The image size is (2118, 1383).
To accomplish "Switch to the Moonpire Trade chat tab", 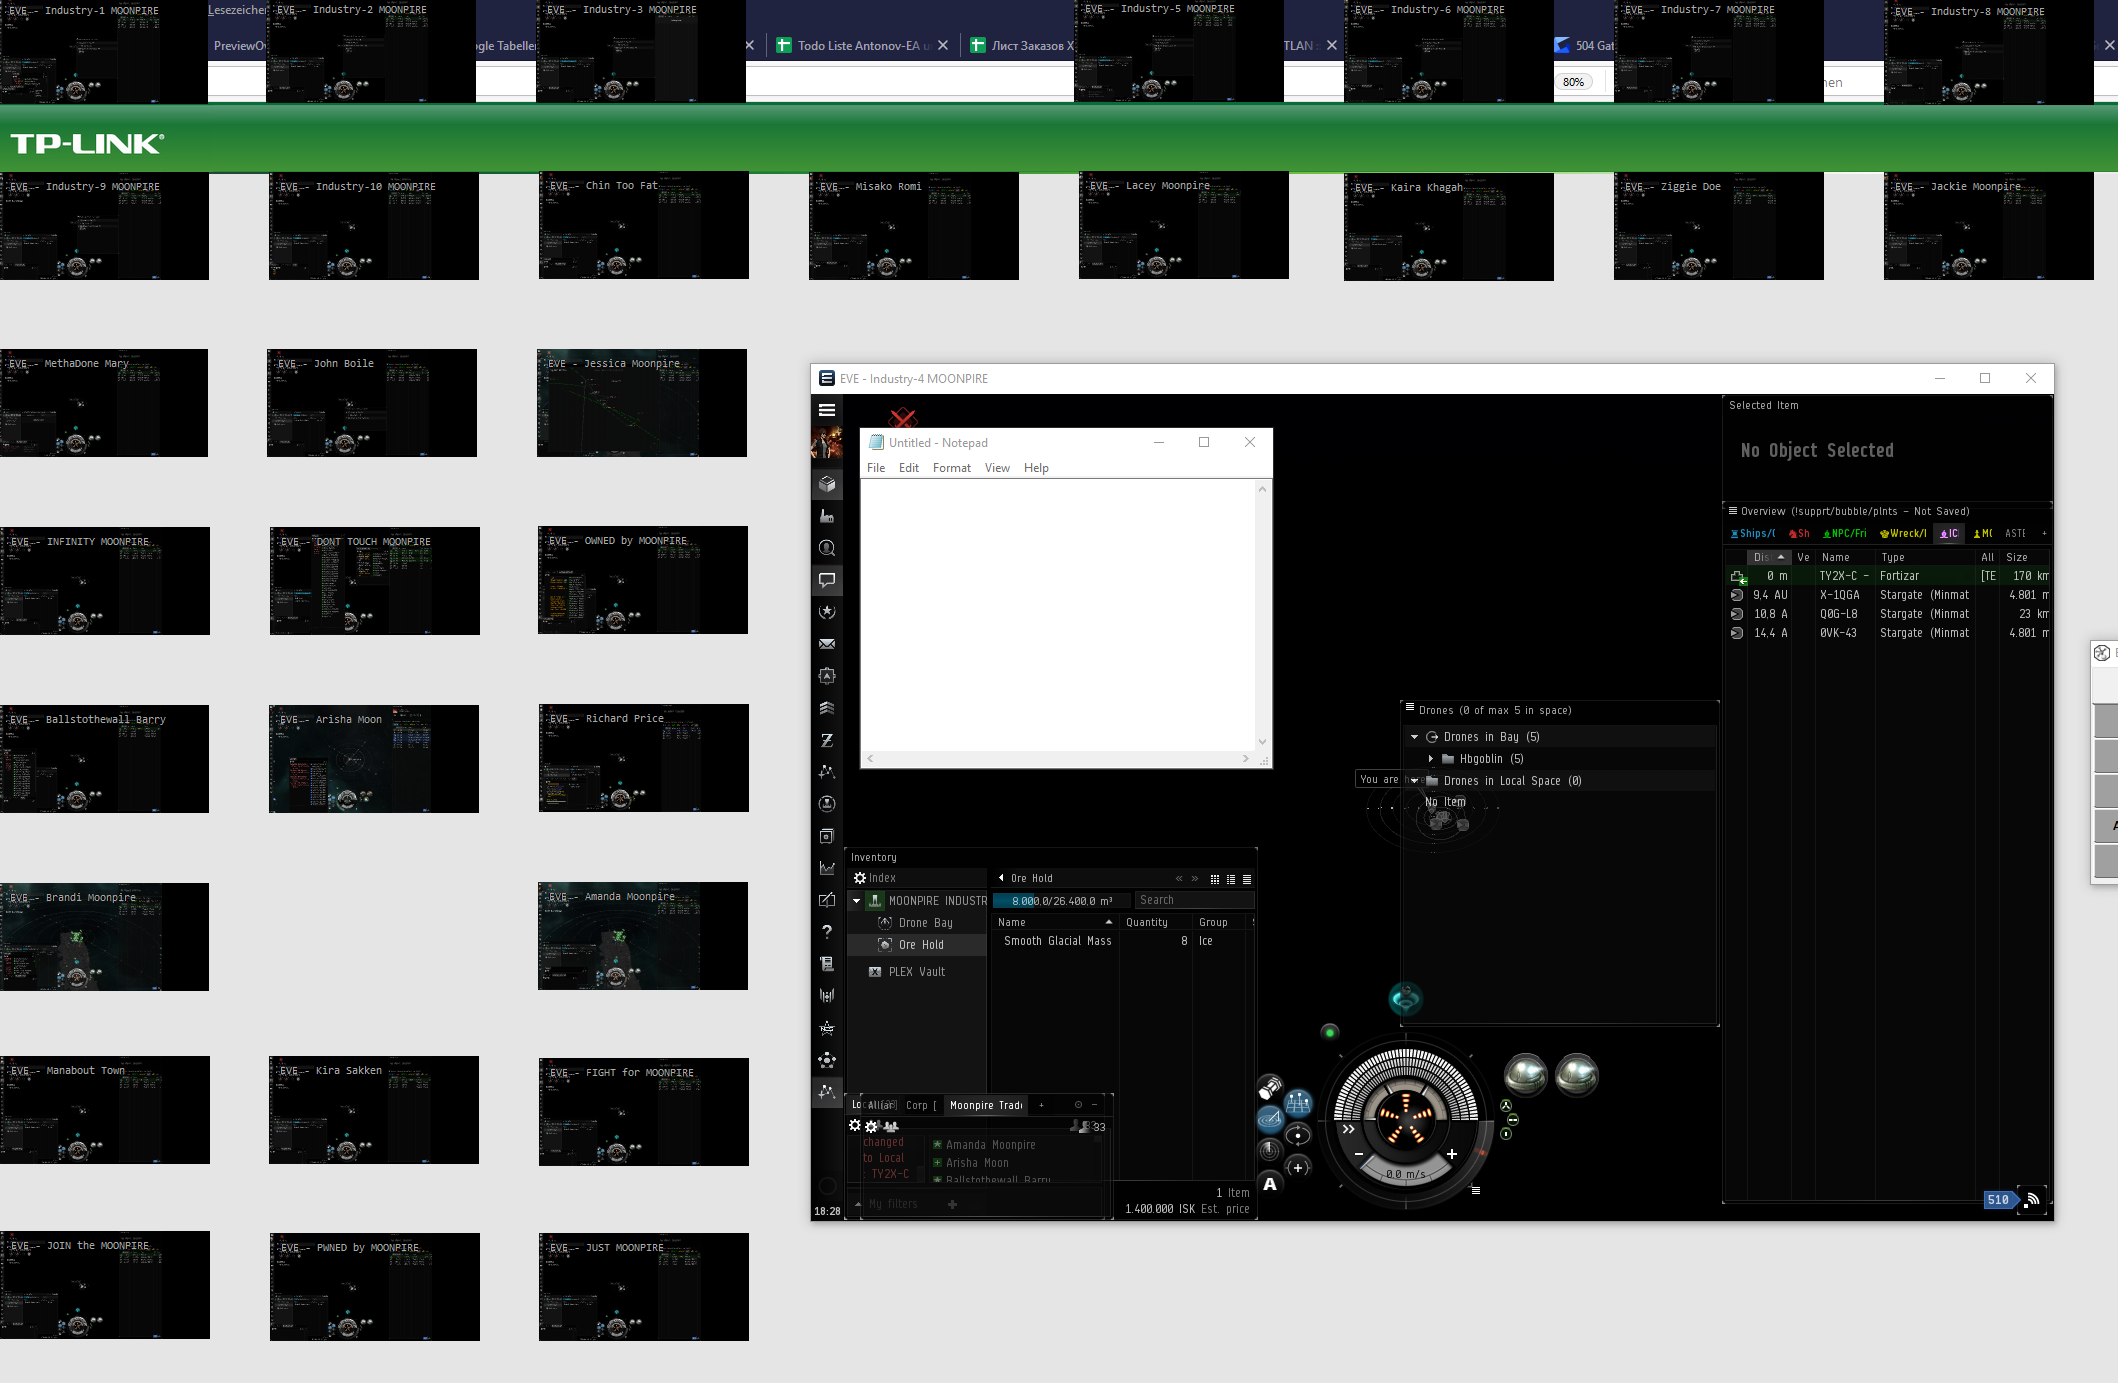I will (x=985, y=1105).
